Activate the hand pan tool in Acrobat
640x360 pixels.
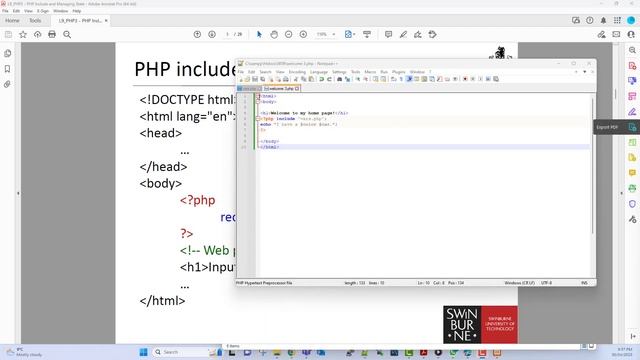[x=274, y=35]
